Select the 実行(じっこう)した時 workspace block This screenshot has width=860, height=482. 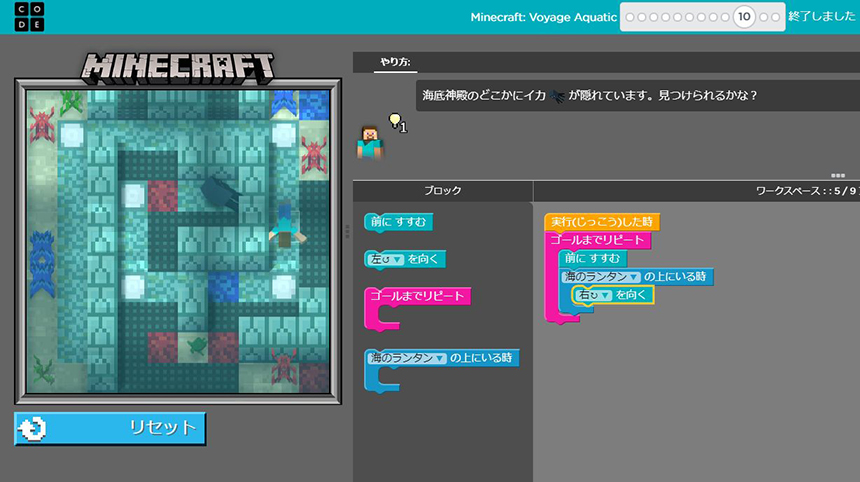point(602,222)
